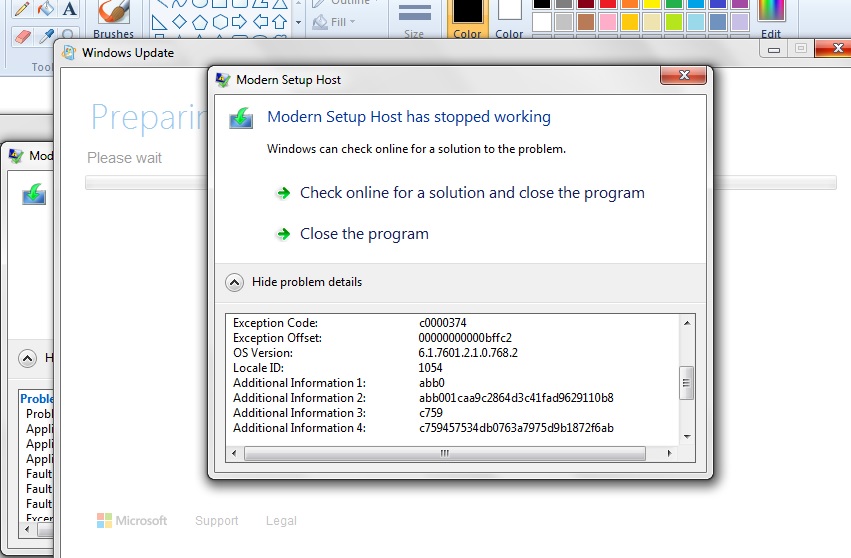Viewport: 851px width, 558px height.
Task: Select Locale ID value '1054'
Action: point(430,368)
